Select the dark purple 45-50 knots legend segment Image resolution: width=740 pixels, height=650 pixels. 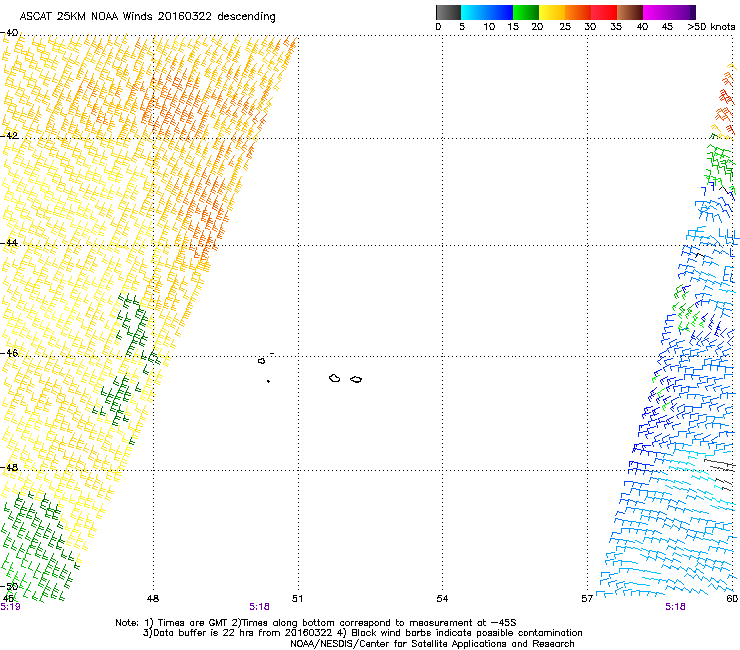tap(682, 12)
